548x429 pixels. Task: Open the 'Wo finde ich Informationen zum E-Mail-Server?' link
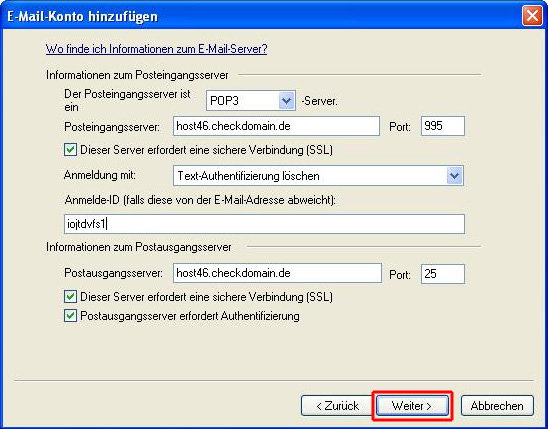156,49
